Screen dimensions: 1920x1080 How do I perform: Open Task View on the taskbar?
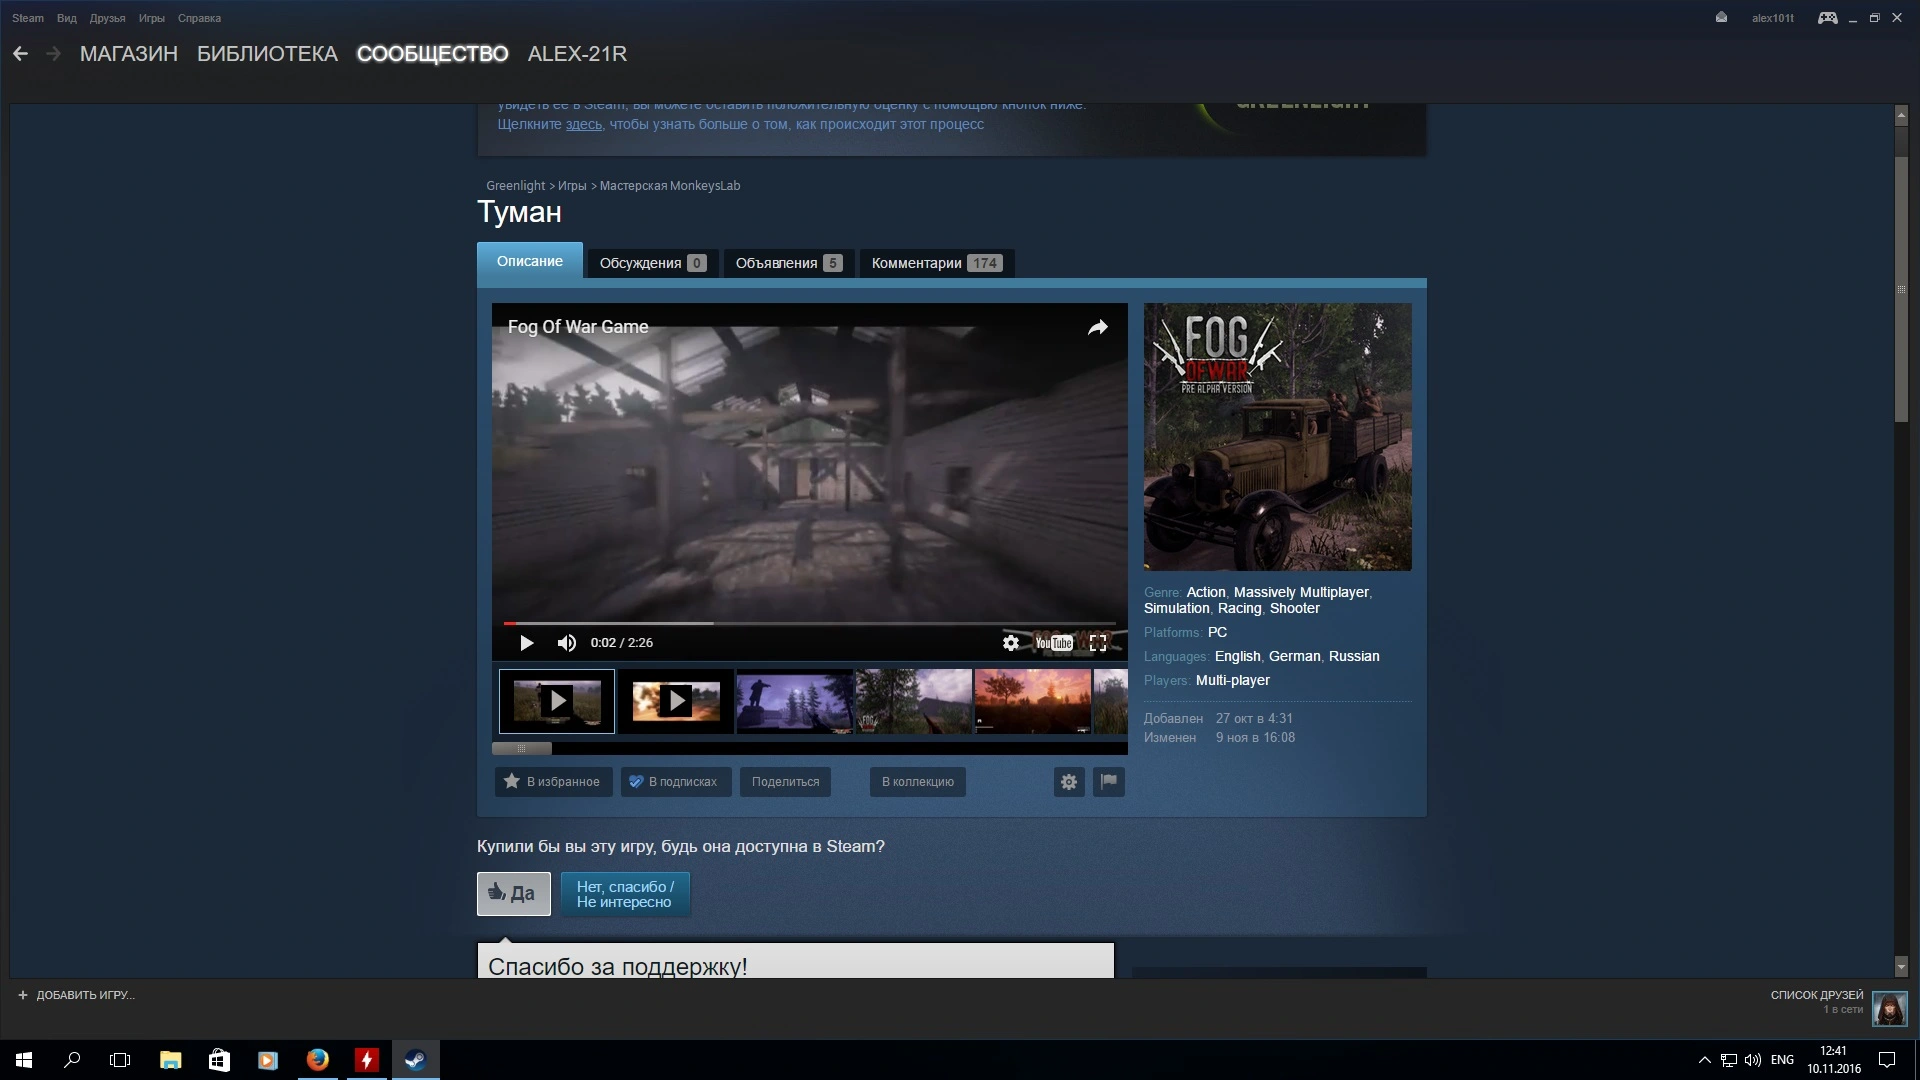coord(120,1060)
